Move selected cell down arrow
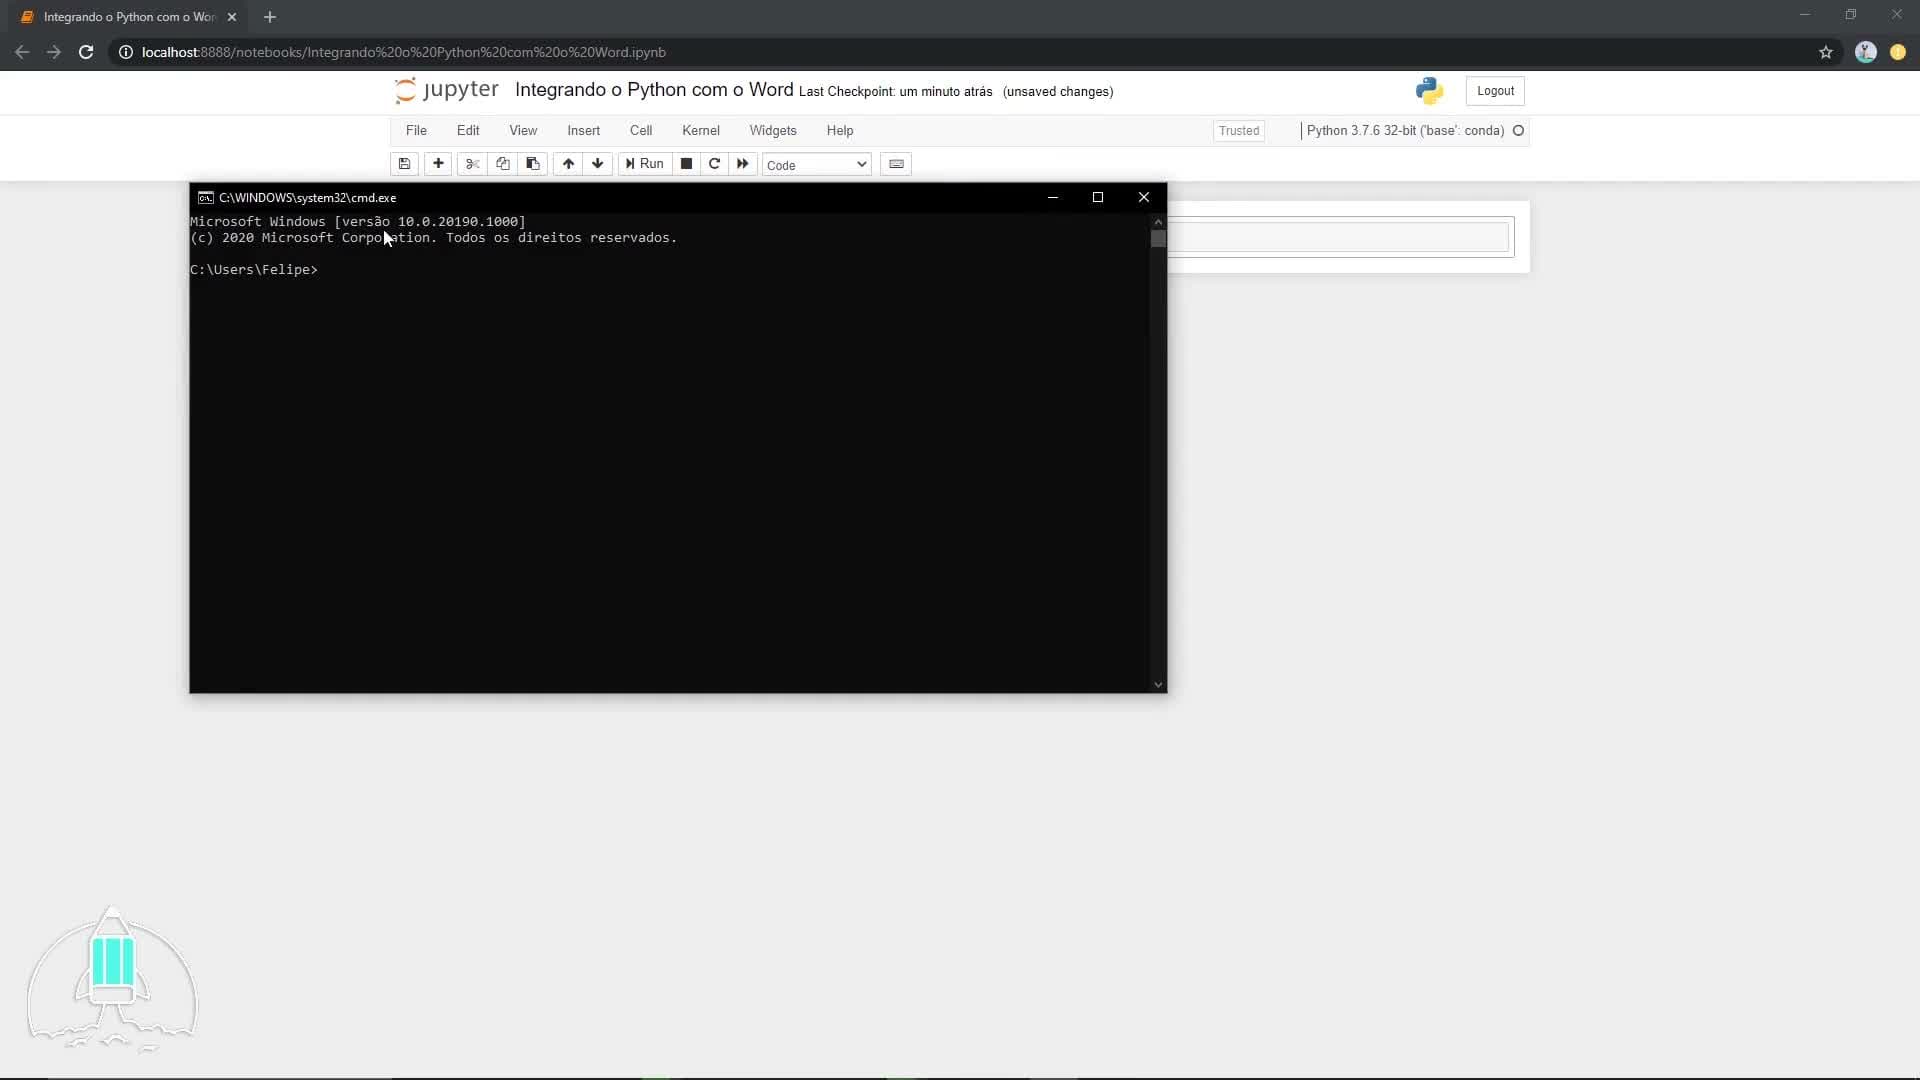 598,164
